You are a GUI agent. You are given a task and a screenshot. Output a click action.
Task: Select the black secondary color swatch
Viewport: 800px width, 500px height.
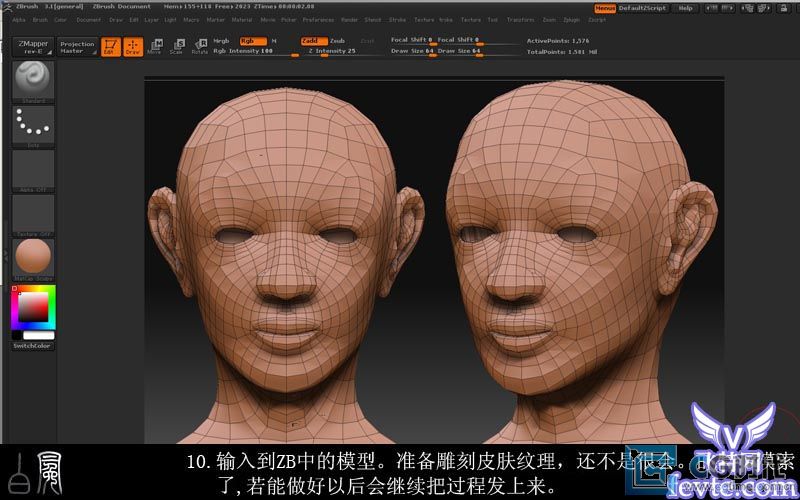coord(17,335)
